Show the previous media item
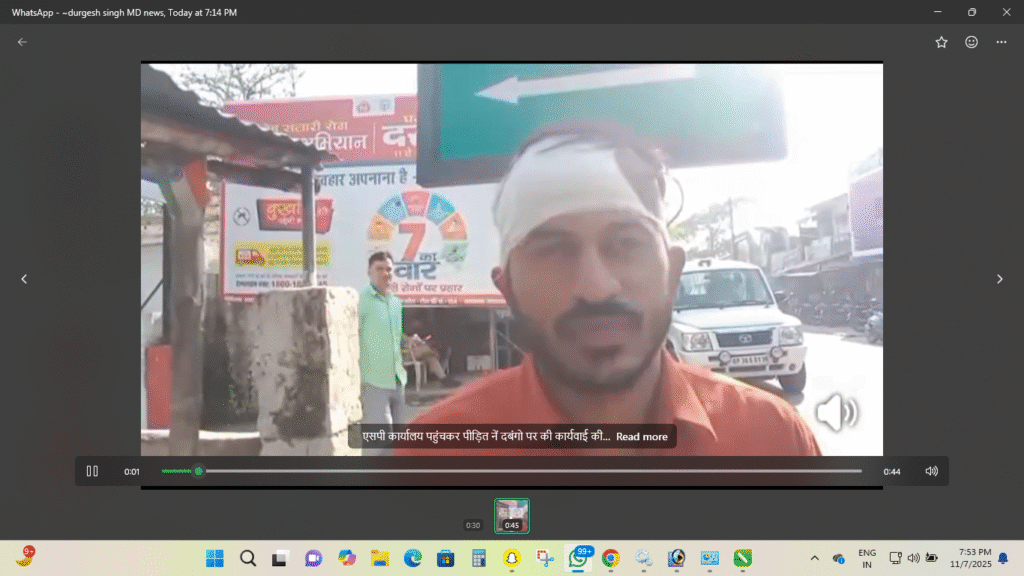The image size is (1024, 576). tap(25, 279)
